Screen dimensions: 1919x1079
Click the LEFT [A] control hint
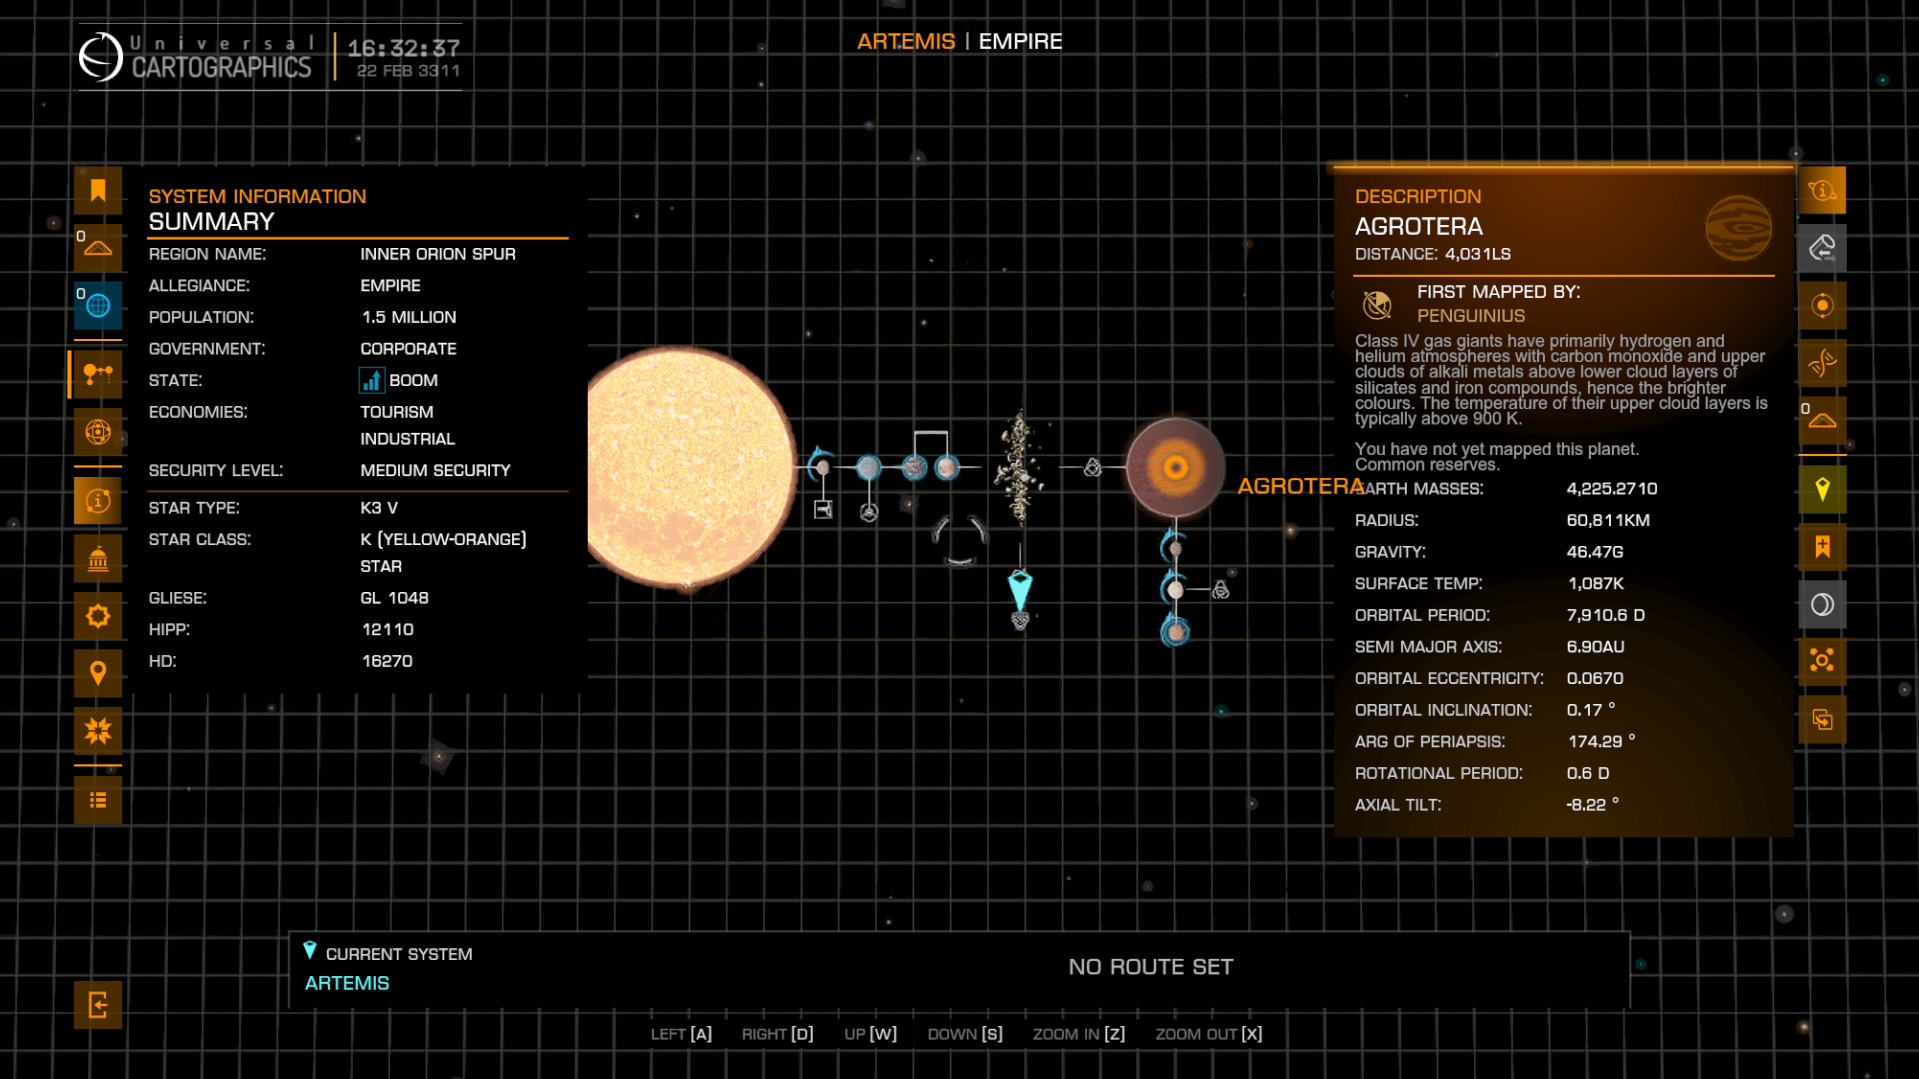tap(681, 1034)
